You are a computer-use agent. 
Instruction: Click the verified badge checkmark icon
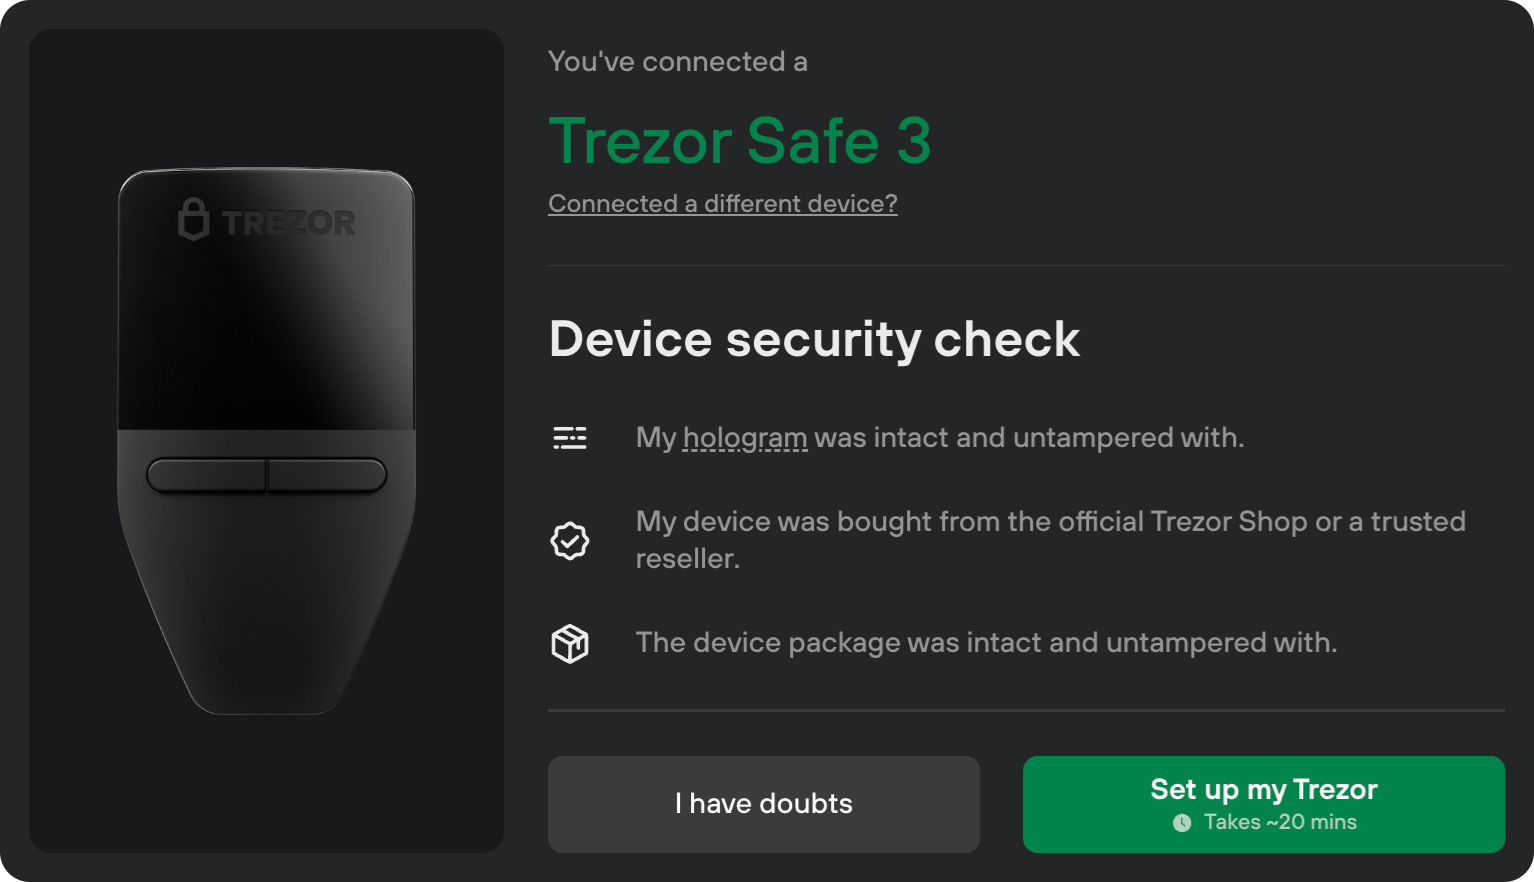pyautogui.click(x=570, y=541)
